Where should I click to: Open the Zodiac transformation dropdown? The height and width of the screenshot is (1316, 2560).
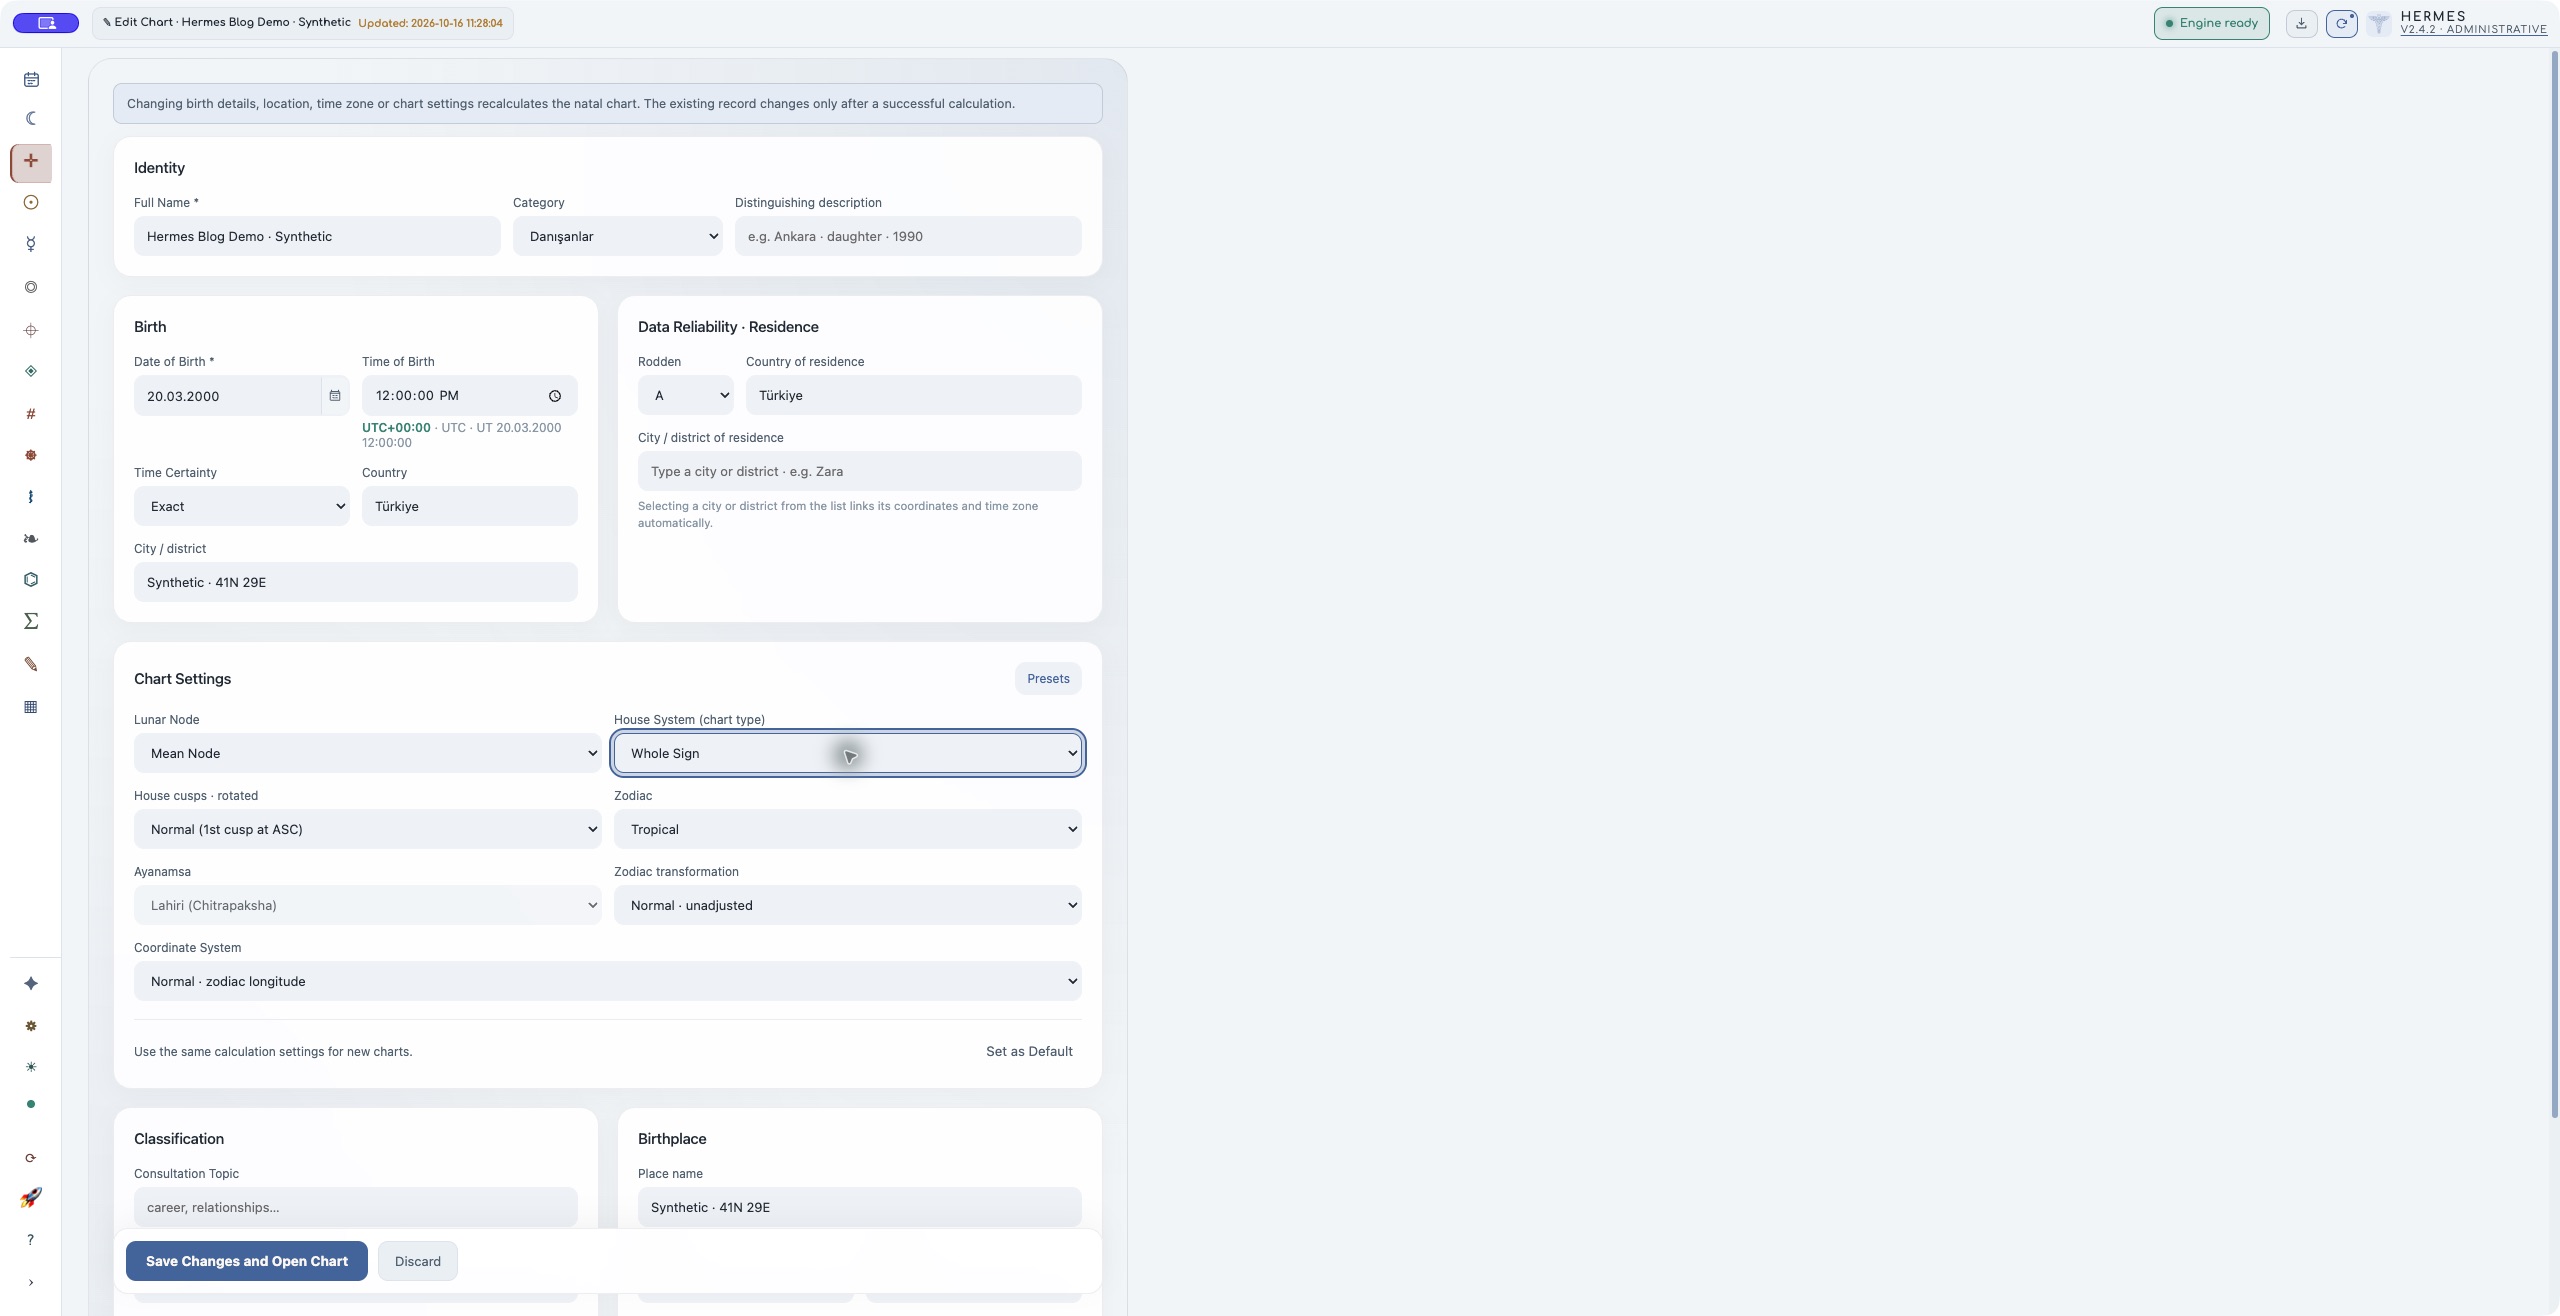(x=848, y=905)
